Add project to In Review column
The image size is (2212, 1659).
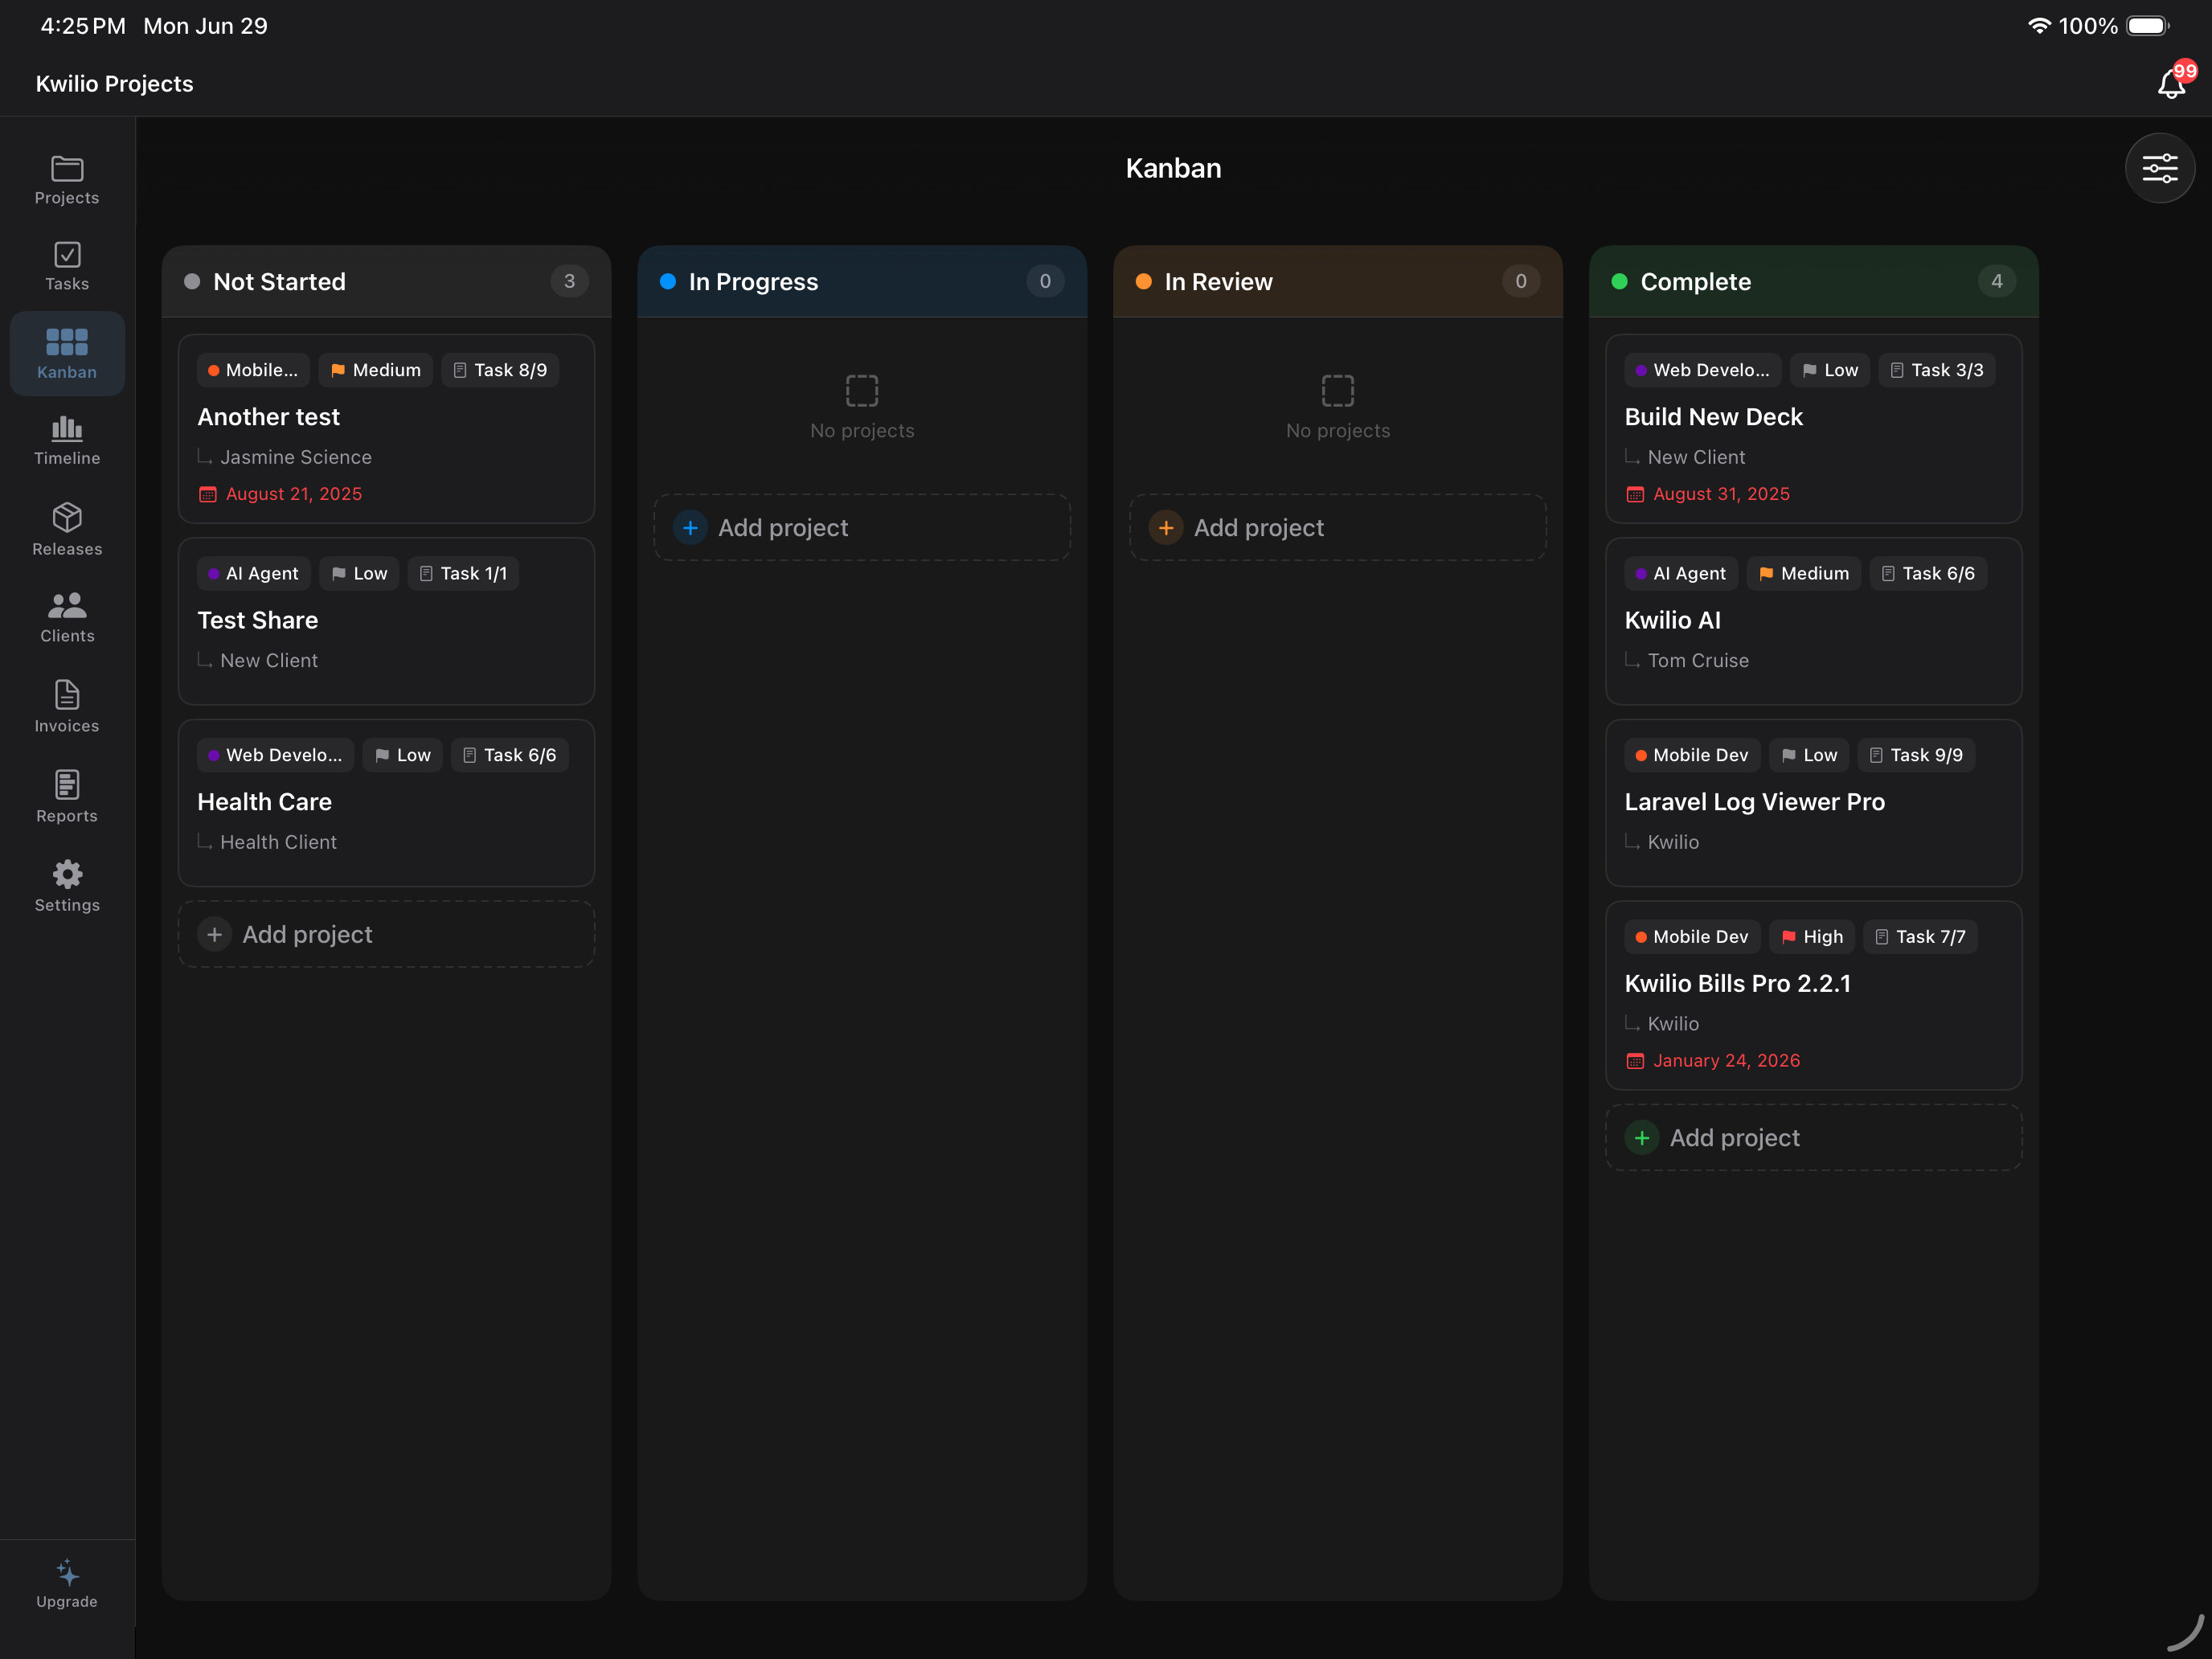(1338, 527)
